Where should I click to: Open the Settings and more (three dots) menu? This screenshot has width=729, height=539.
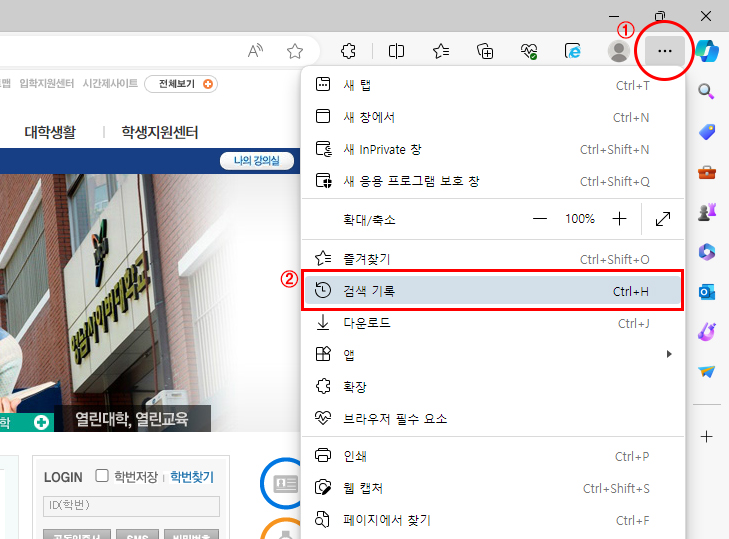[x=664, y=51]
